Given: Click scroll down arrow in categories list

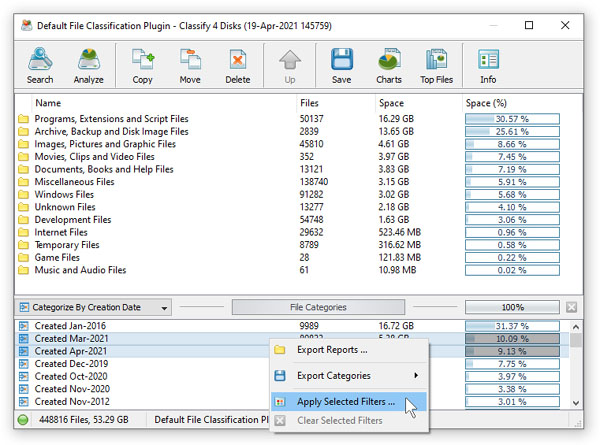Looking at the screenshot, I should click(x=576, y=403).
